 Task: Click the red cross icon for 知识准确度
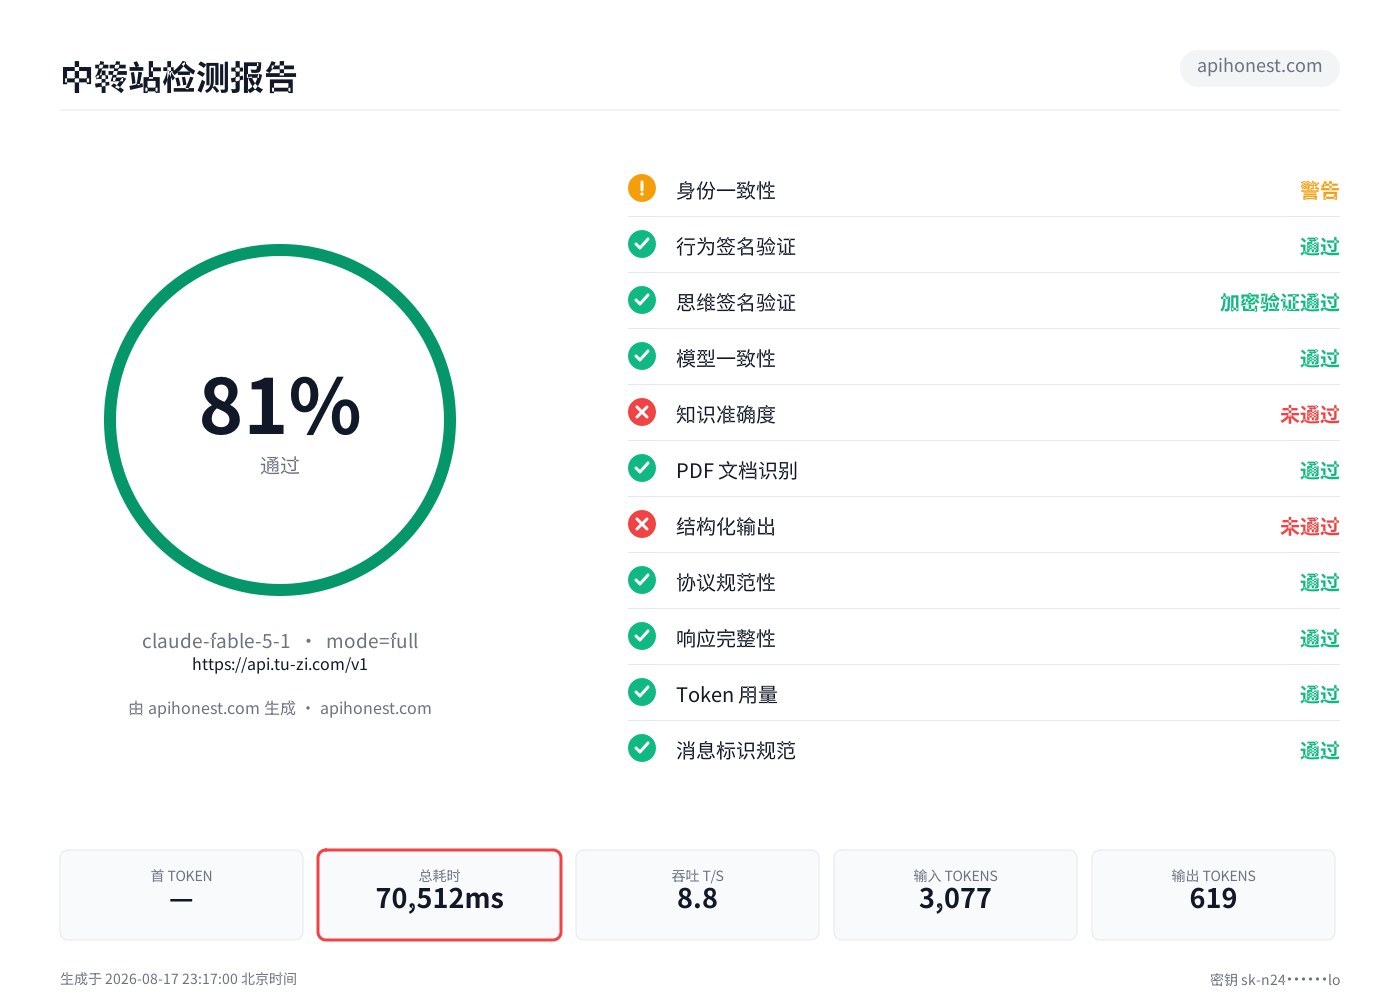642,412
